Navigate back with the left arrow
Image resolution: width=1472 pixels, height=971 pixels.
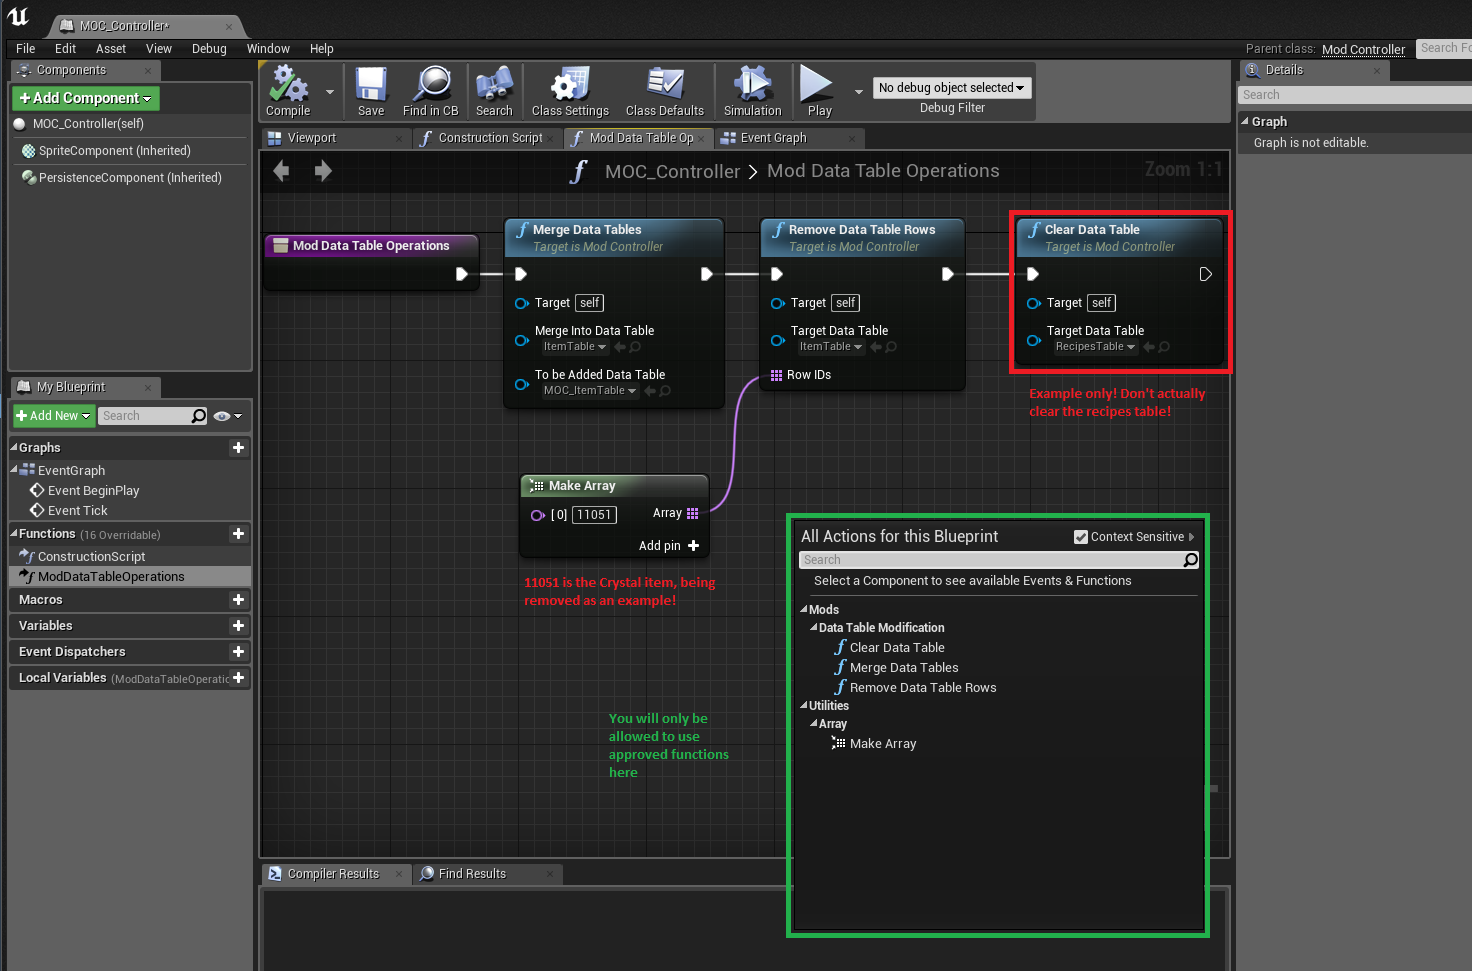[282, 171]
